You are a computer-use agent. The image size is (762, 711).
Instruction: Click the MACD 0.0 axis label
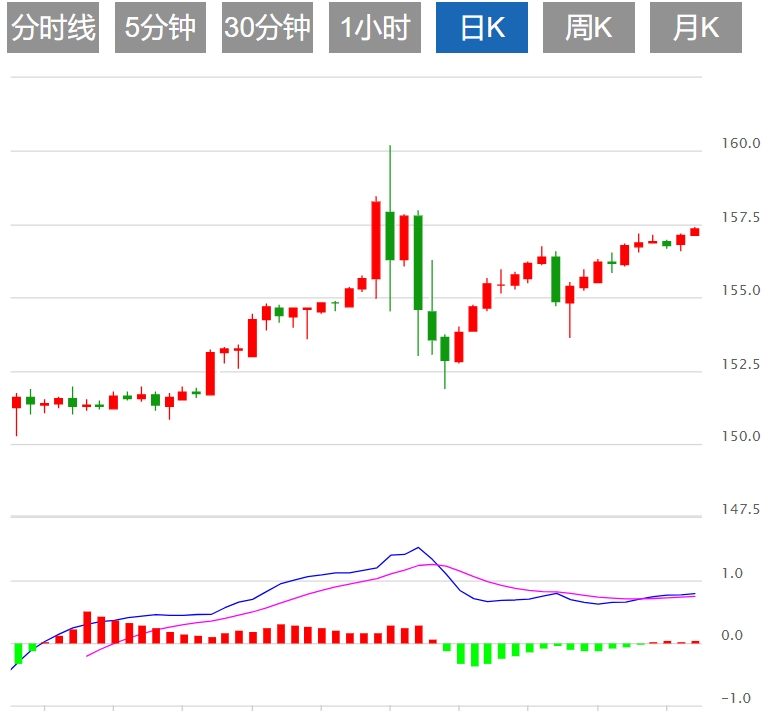tap(732, 635)
